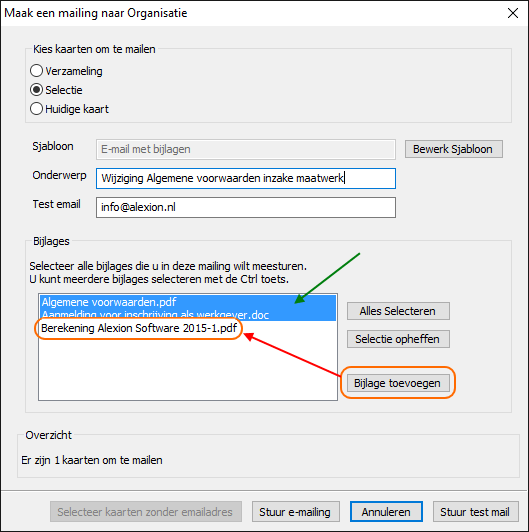529x532 pixels.
Task: Select Aanmelding voor inschrijving als werkgever.doc
Action: 188,315
